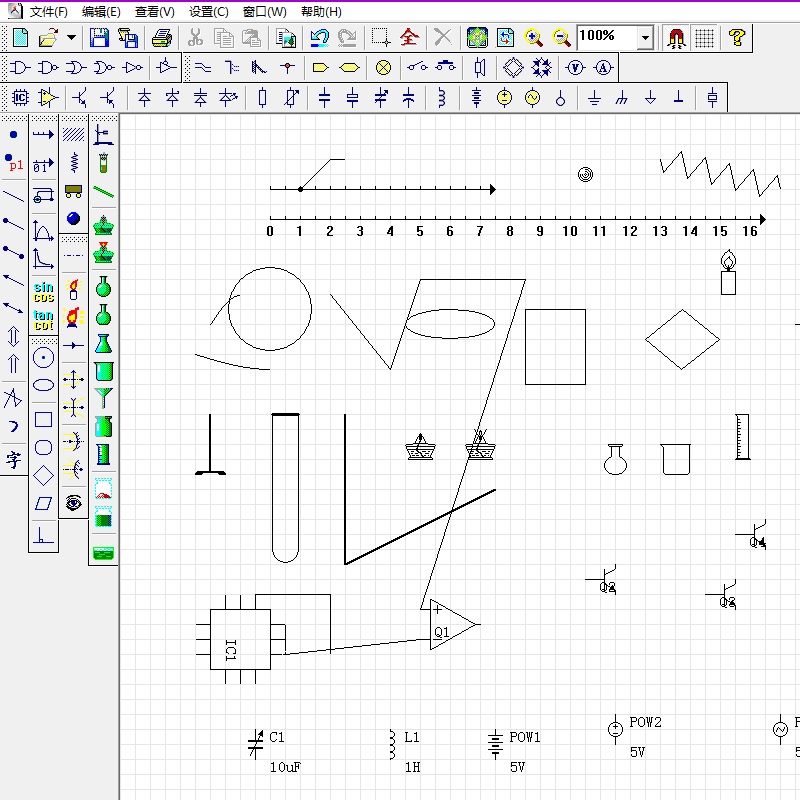Image resolution: width=800 pixels, height=800 pixels.
Task: Select the diamond shape in the palette
Action: pos(43,476)
